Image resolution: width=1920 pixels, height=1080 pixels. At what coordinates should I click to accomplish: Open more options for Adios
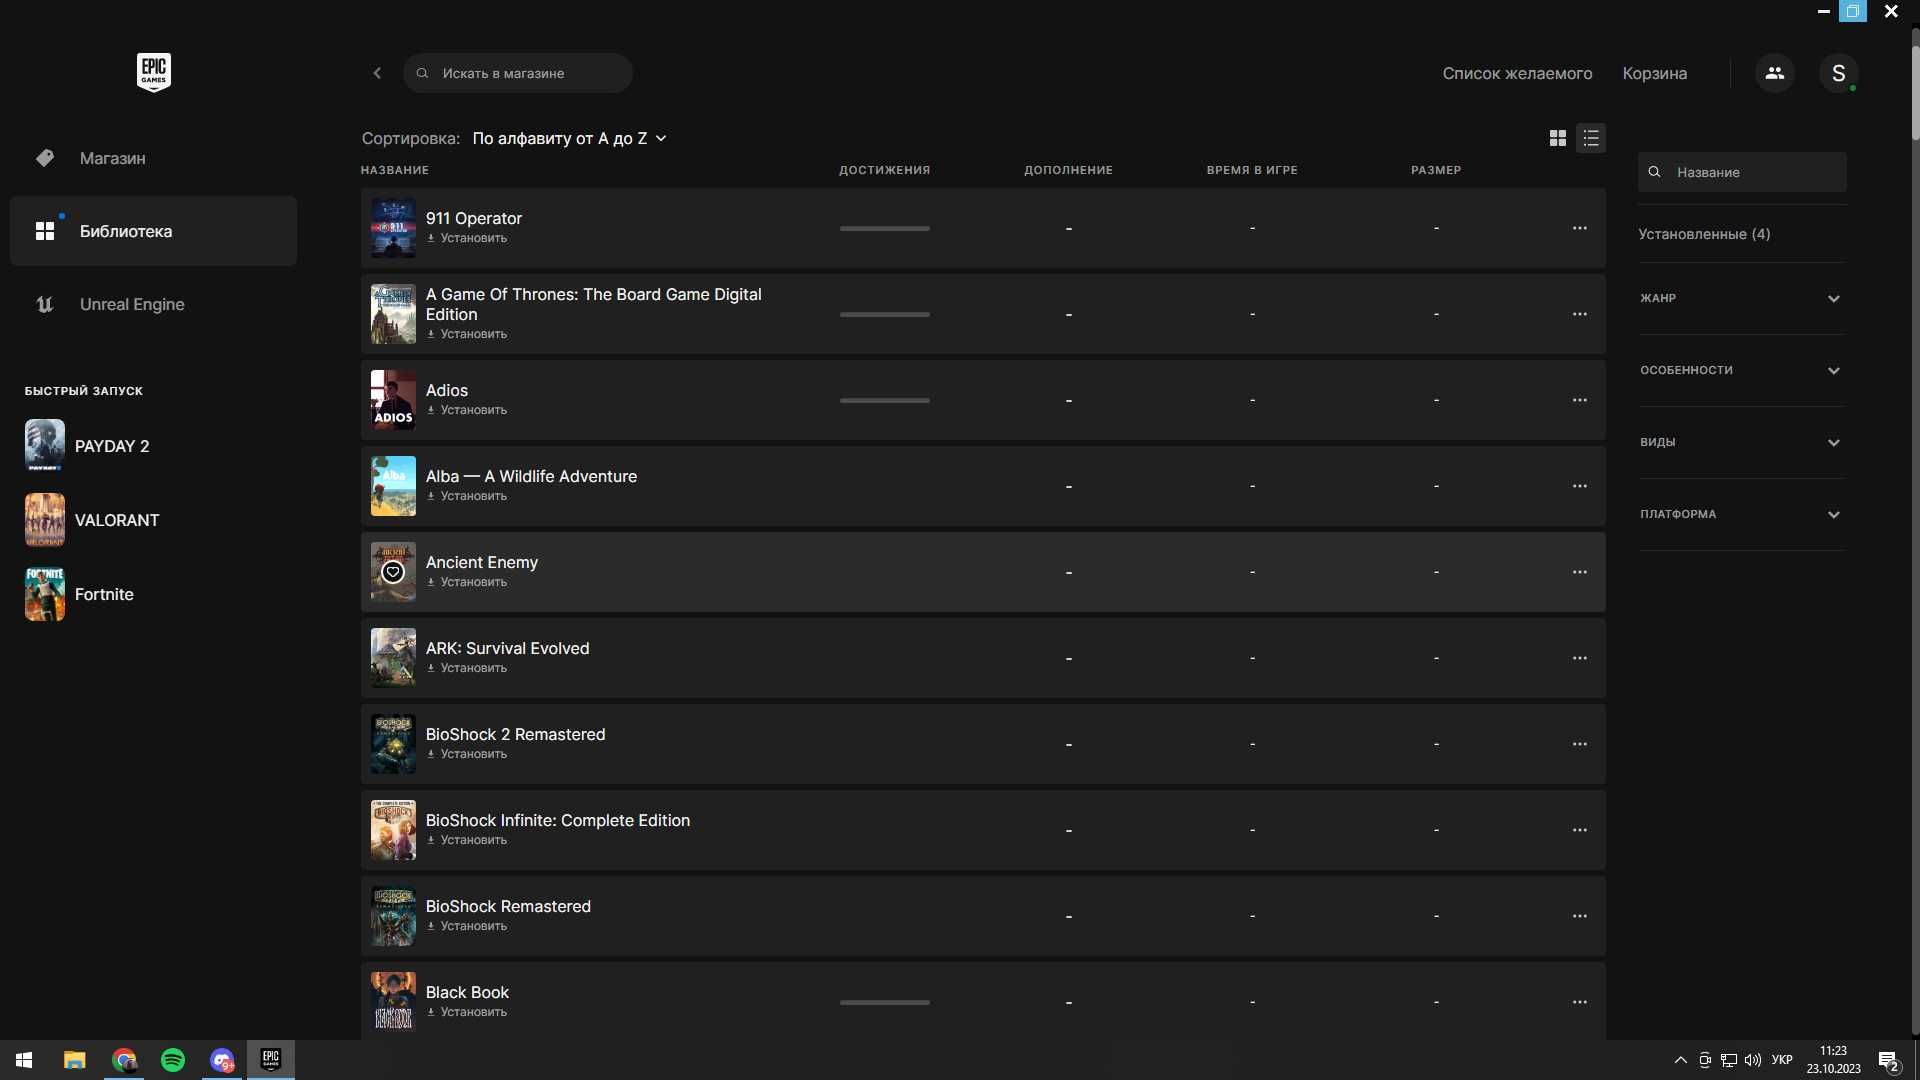[x=1580, y=400]
